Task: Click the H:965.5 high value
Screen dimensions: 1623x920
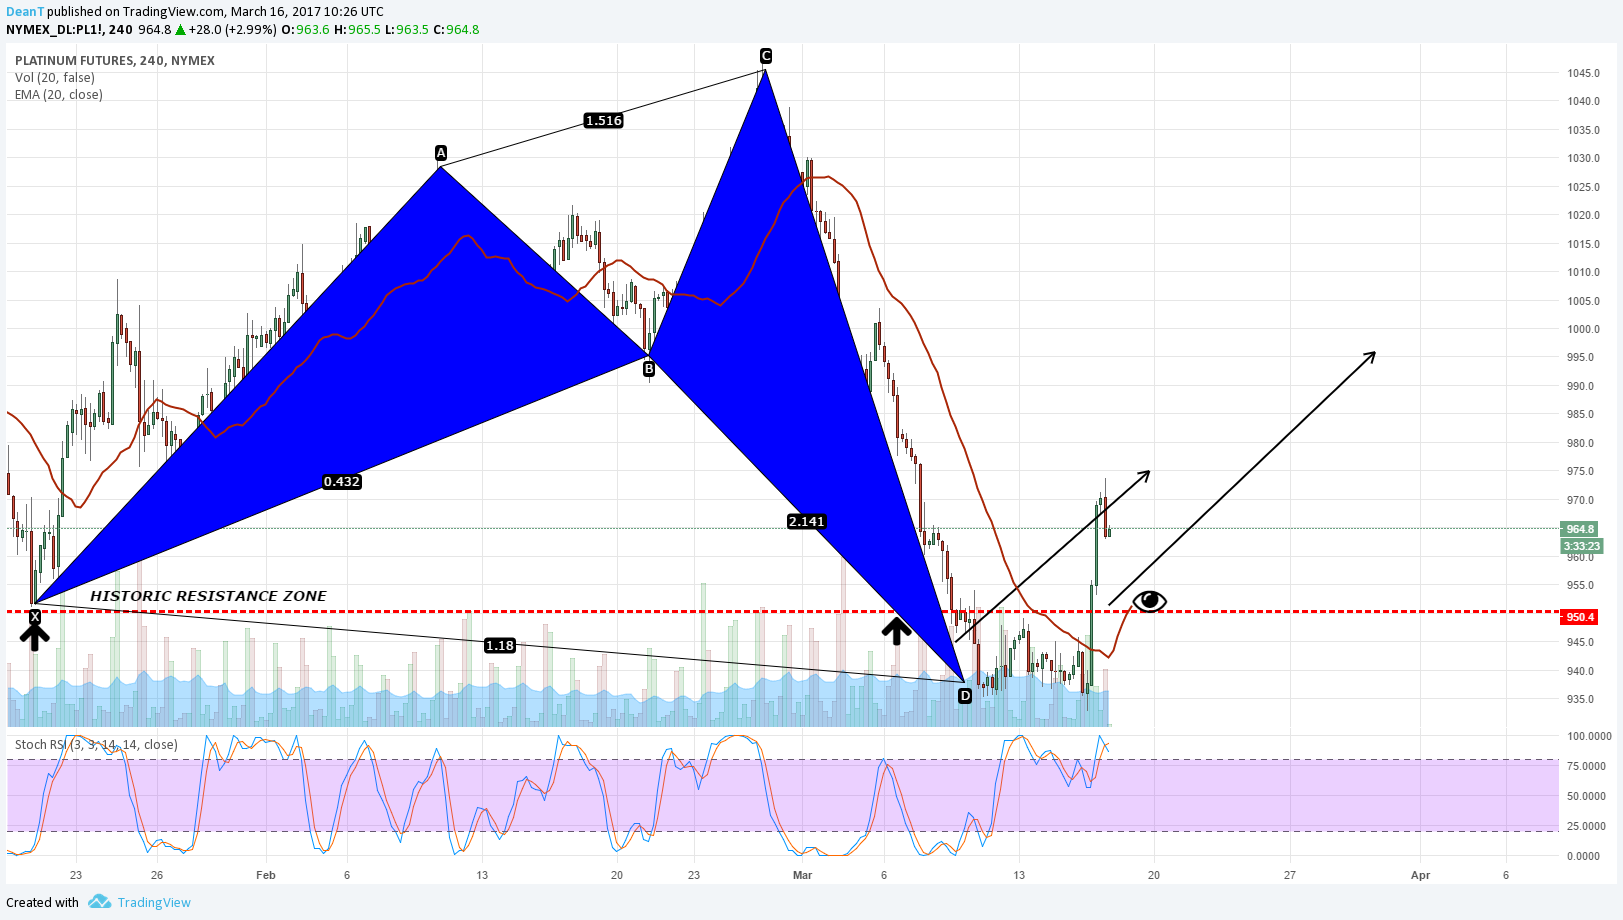Action: pyautogui.click(x=357, y=30)
